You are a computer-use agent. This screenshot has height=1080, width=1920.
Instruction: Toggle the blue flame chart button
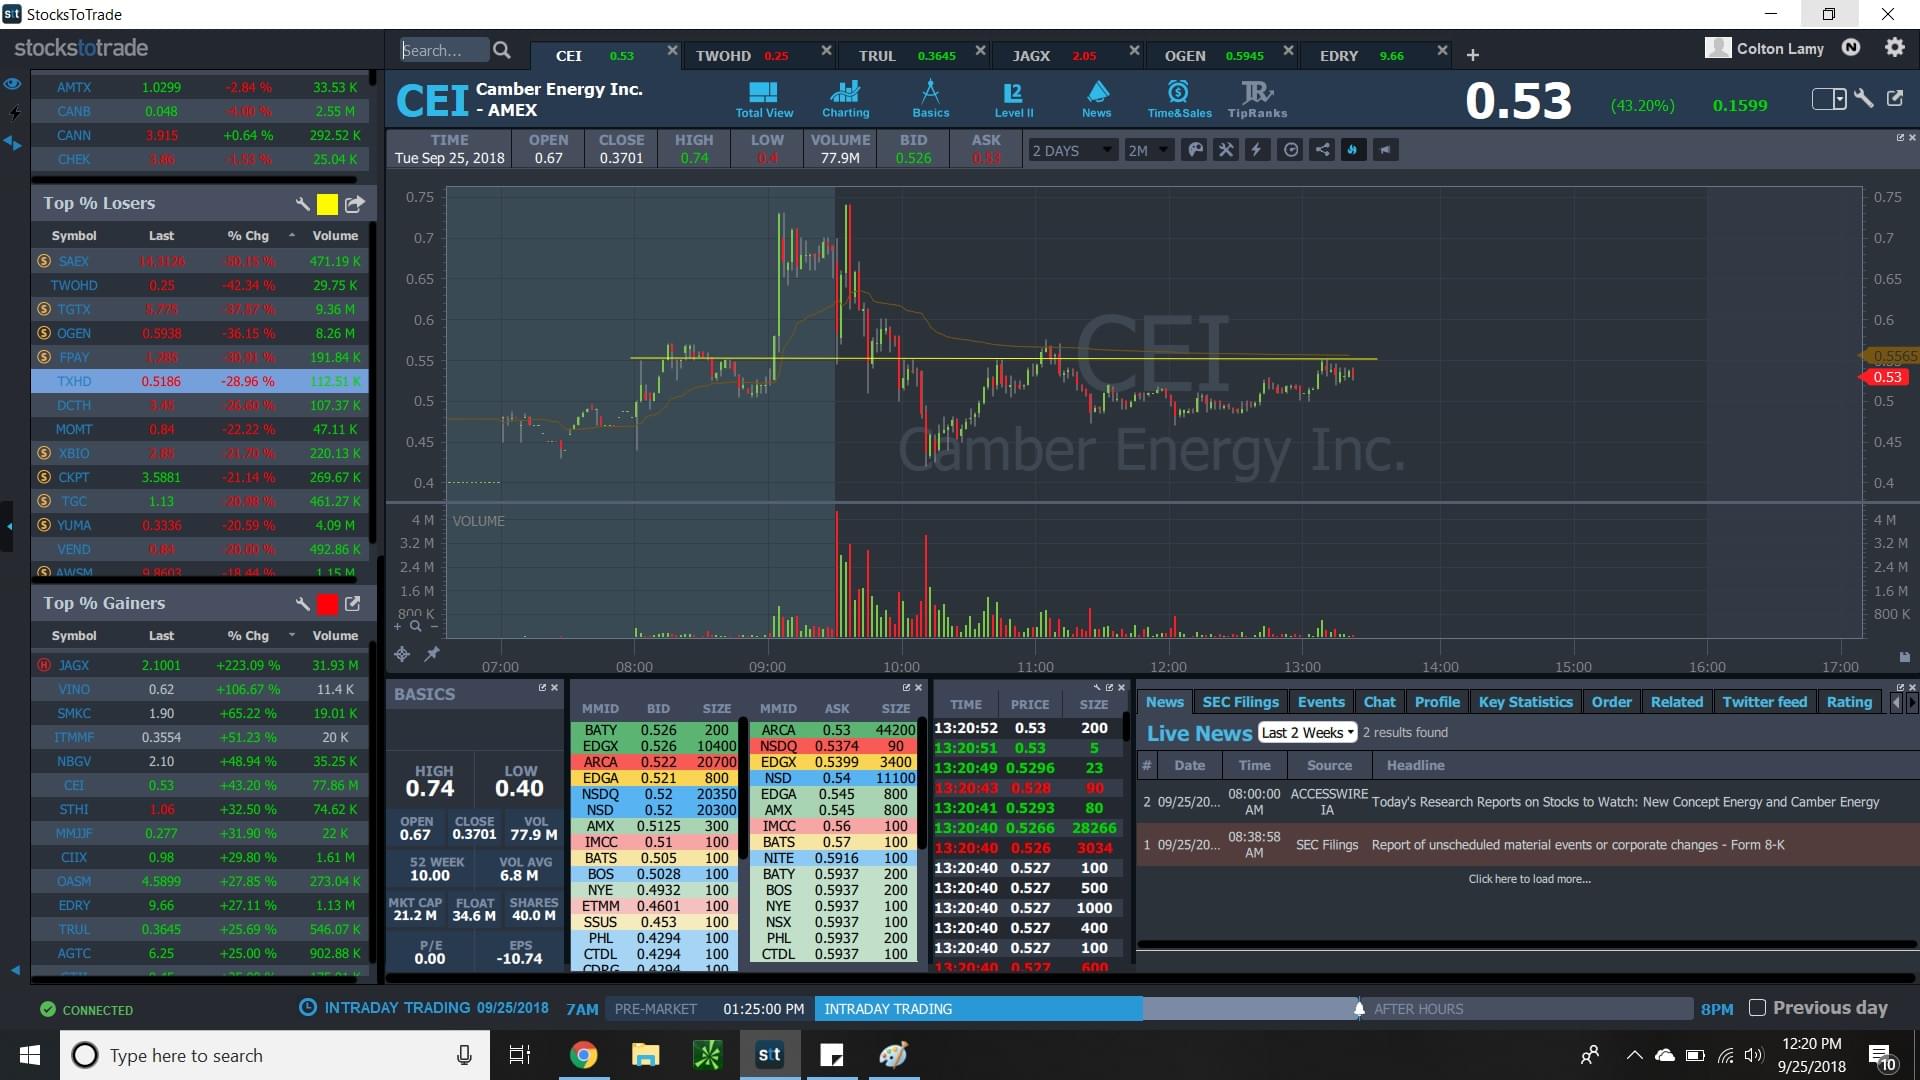click(1353, 150)
